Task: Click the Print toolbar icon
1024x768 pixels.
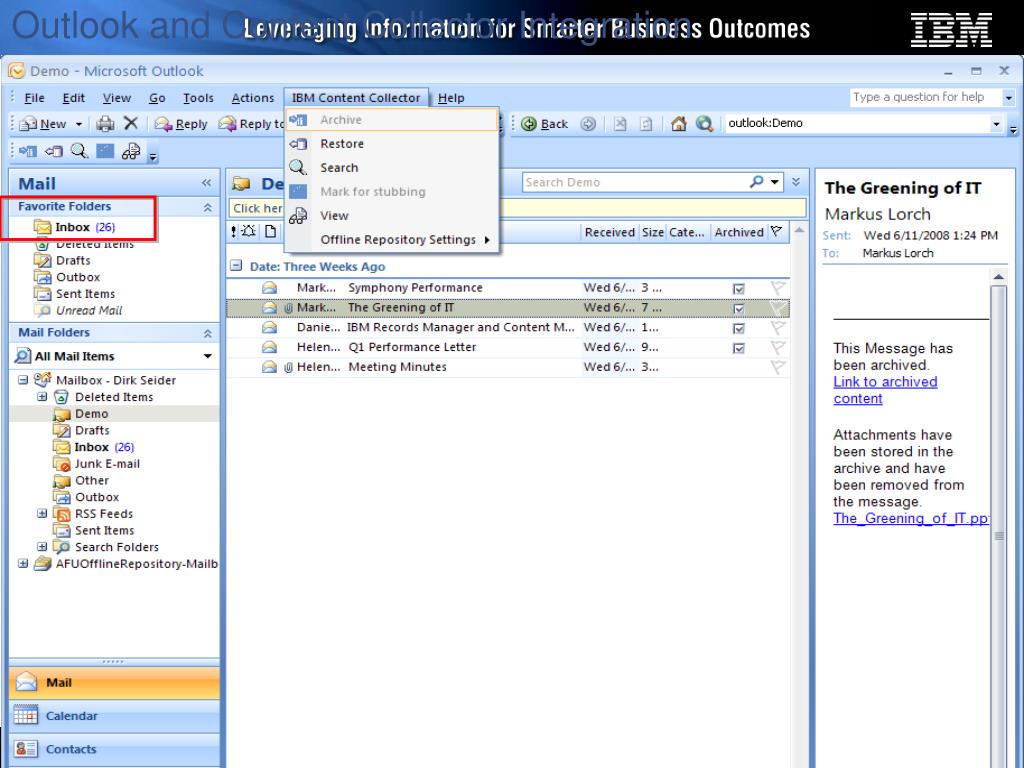Action: [105, 123]
